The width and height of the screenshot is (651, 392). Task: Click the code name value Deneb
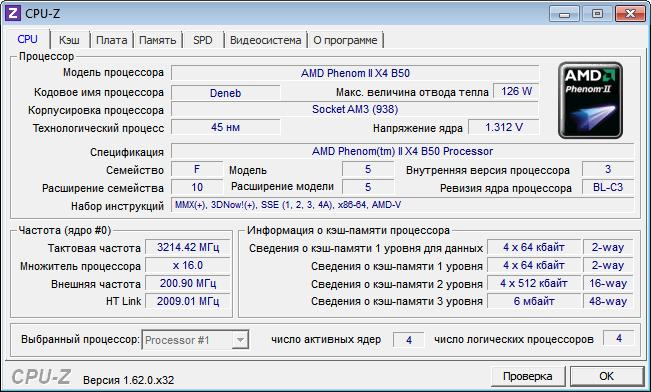coord(225,93)
